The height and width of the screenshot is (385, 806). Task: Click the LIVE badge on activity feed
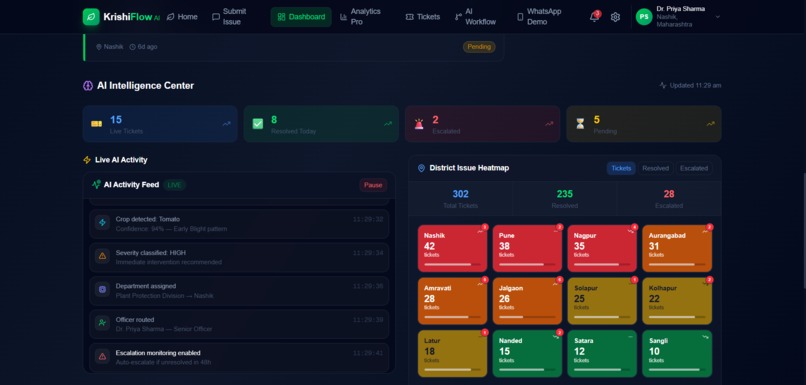click(175, 185)
